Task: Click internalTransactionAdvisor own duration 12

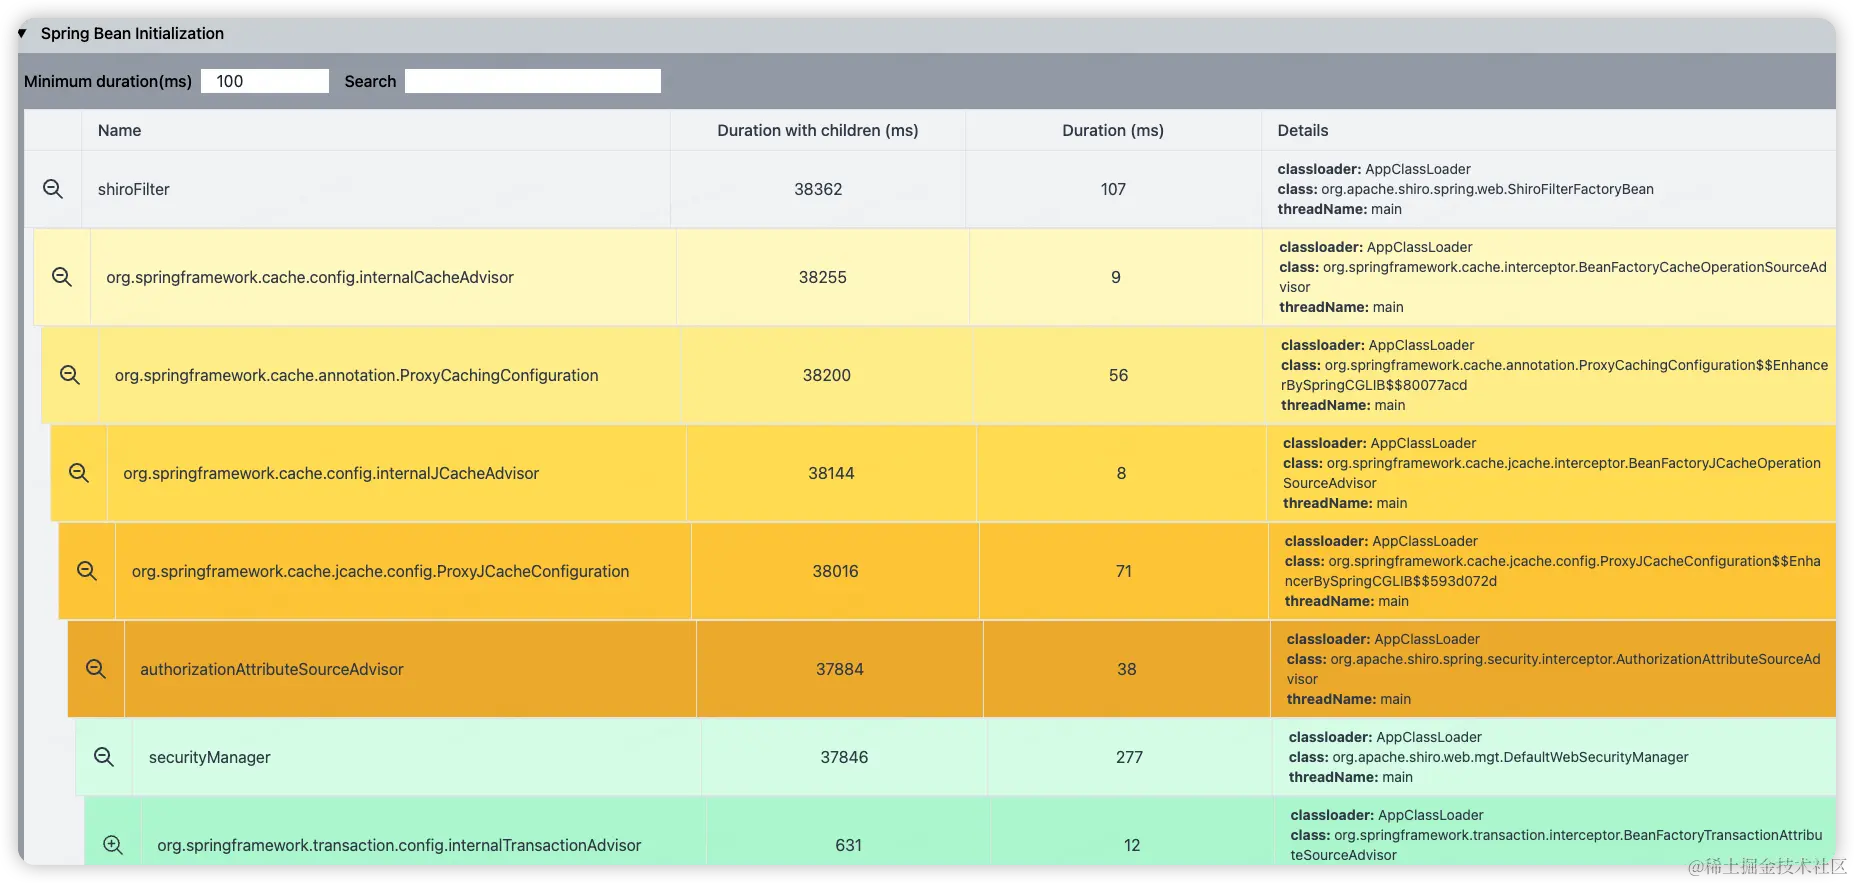Action: (1132, 845)
